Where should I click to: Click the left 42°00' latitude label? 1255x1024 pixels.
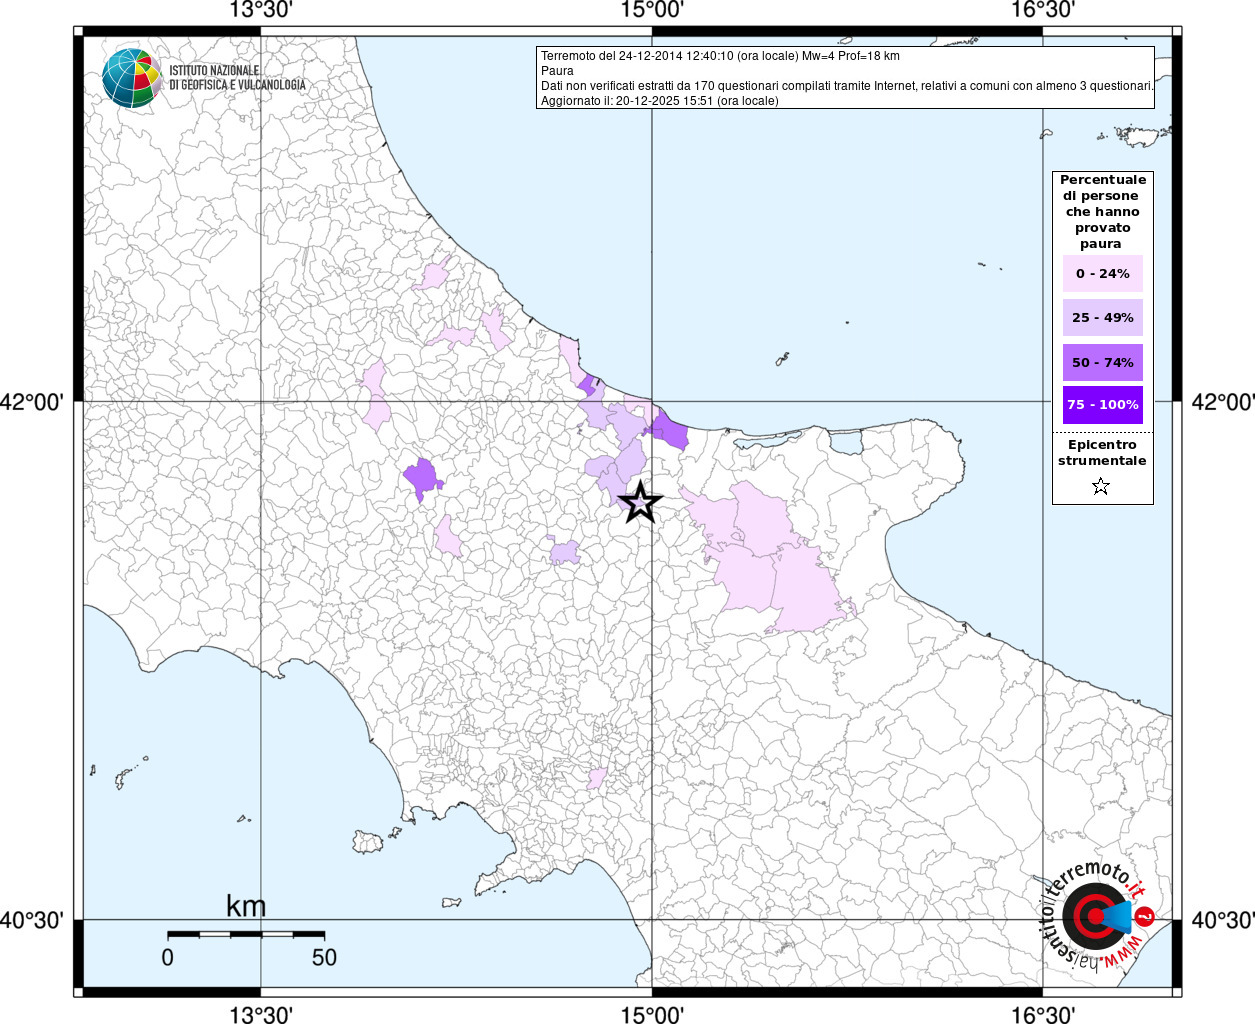click(33, 402)
